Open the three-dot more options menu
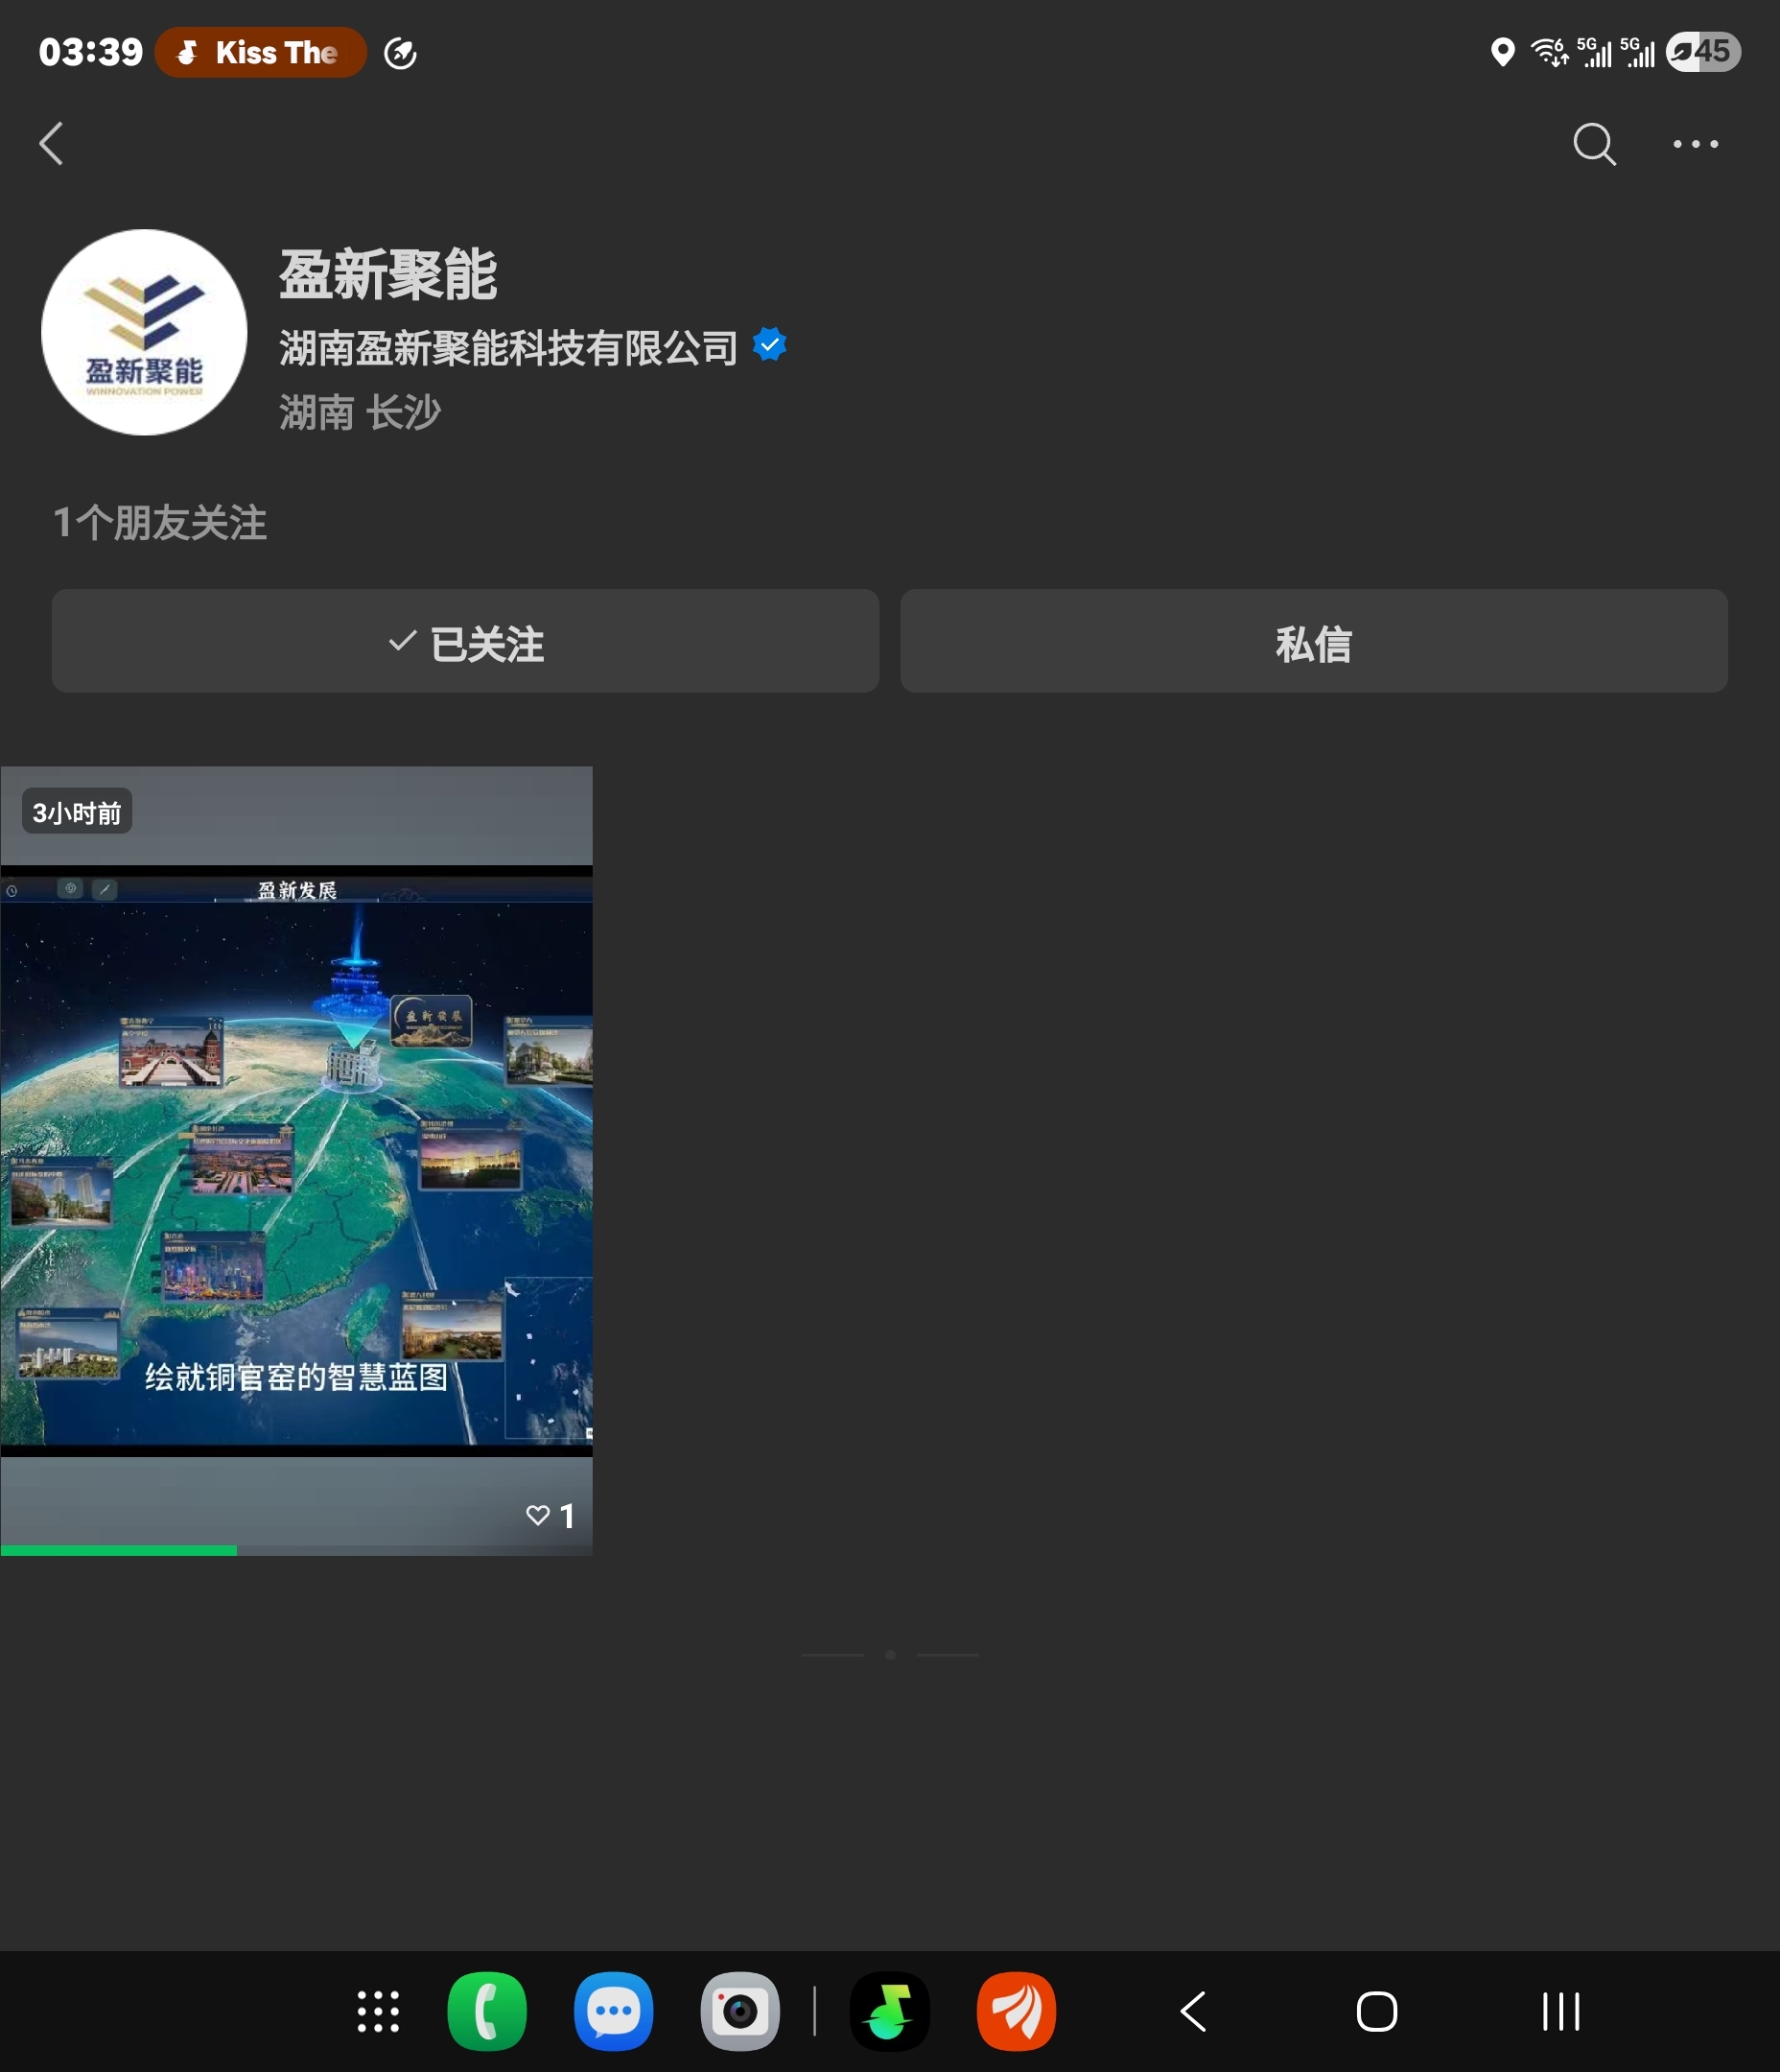 pos(1696,144)
